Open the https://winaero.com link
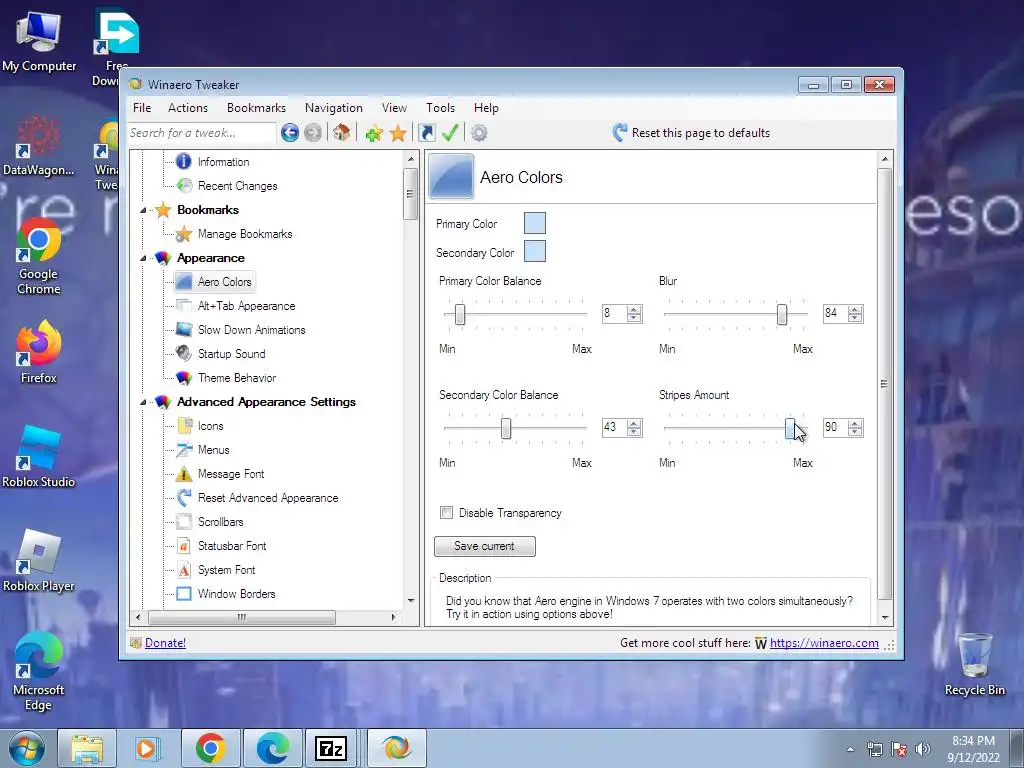1024x768 pixels. pyautogui.click(x=824, y=643)
